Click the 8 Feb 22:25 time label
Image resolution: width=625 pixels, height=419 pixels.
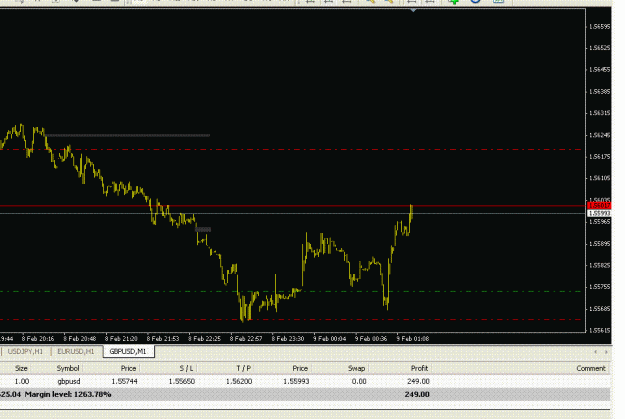pos(204,338)
